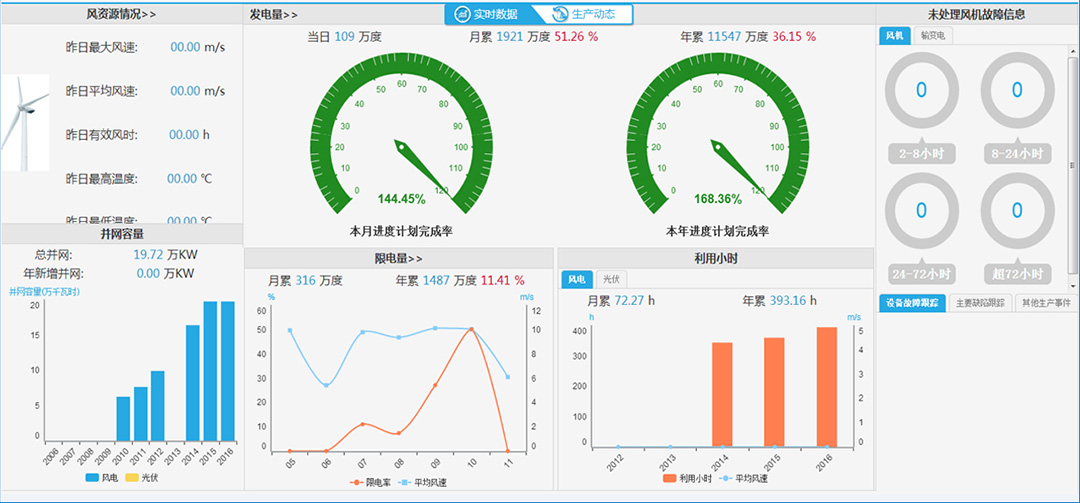Image resolution: width=1080 pixels, height=503 pixels.
Task: Toggle 光伏 legend in grid capacity chart
Action: coord(141,478)
